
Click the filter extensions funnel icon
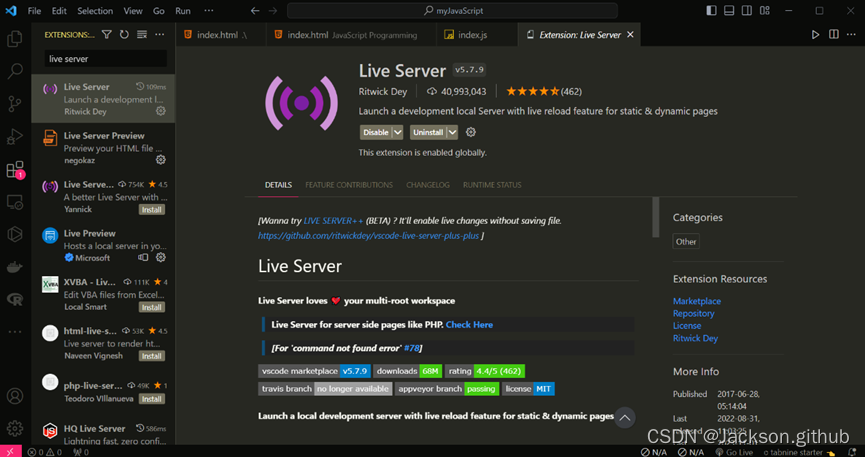107,34
